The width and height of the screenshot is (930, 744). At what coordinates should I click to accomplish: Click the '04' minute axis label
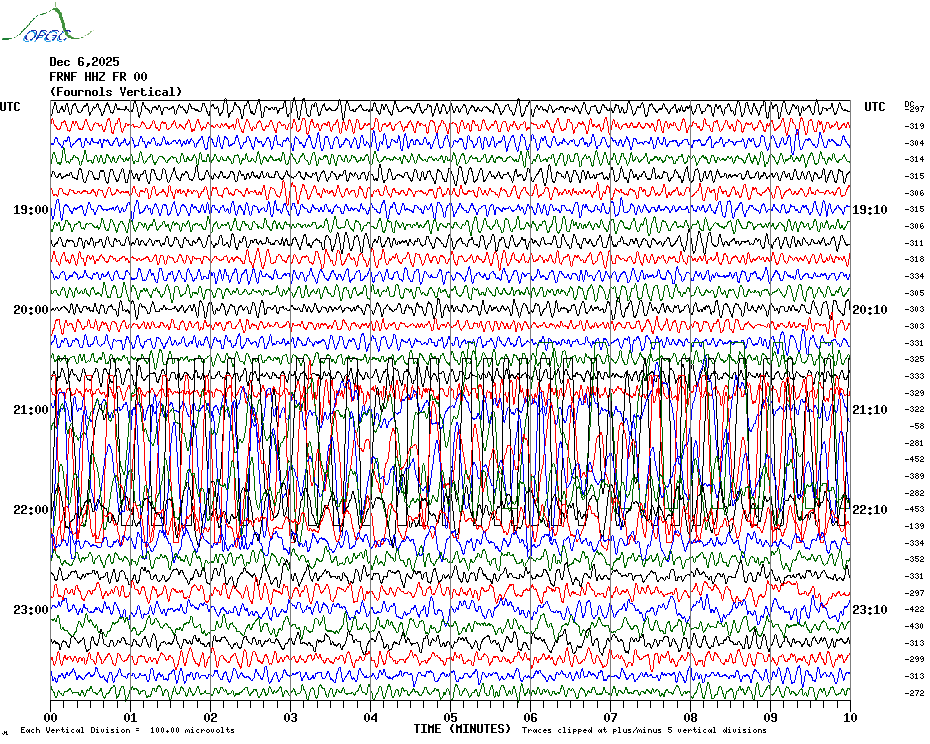371,717
